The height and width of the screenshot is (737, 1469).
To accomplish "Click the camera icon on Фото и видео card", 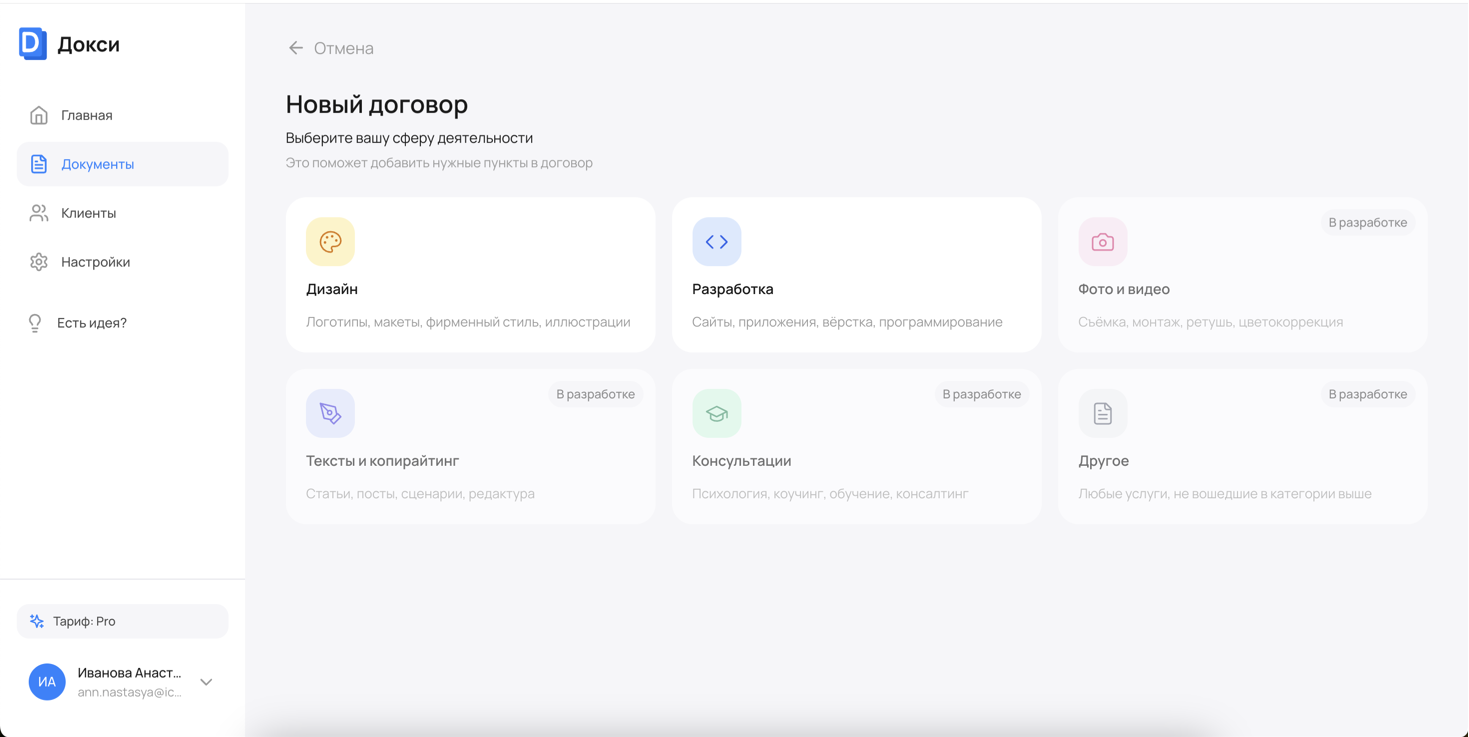I will coord(1102,242).
